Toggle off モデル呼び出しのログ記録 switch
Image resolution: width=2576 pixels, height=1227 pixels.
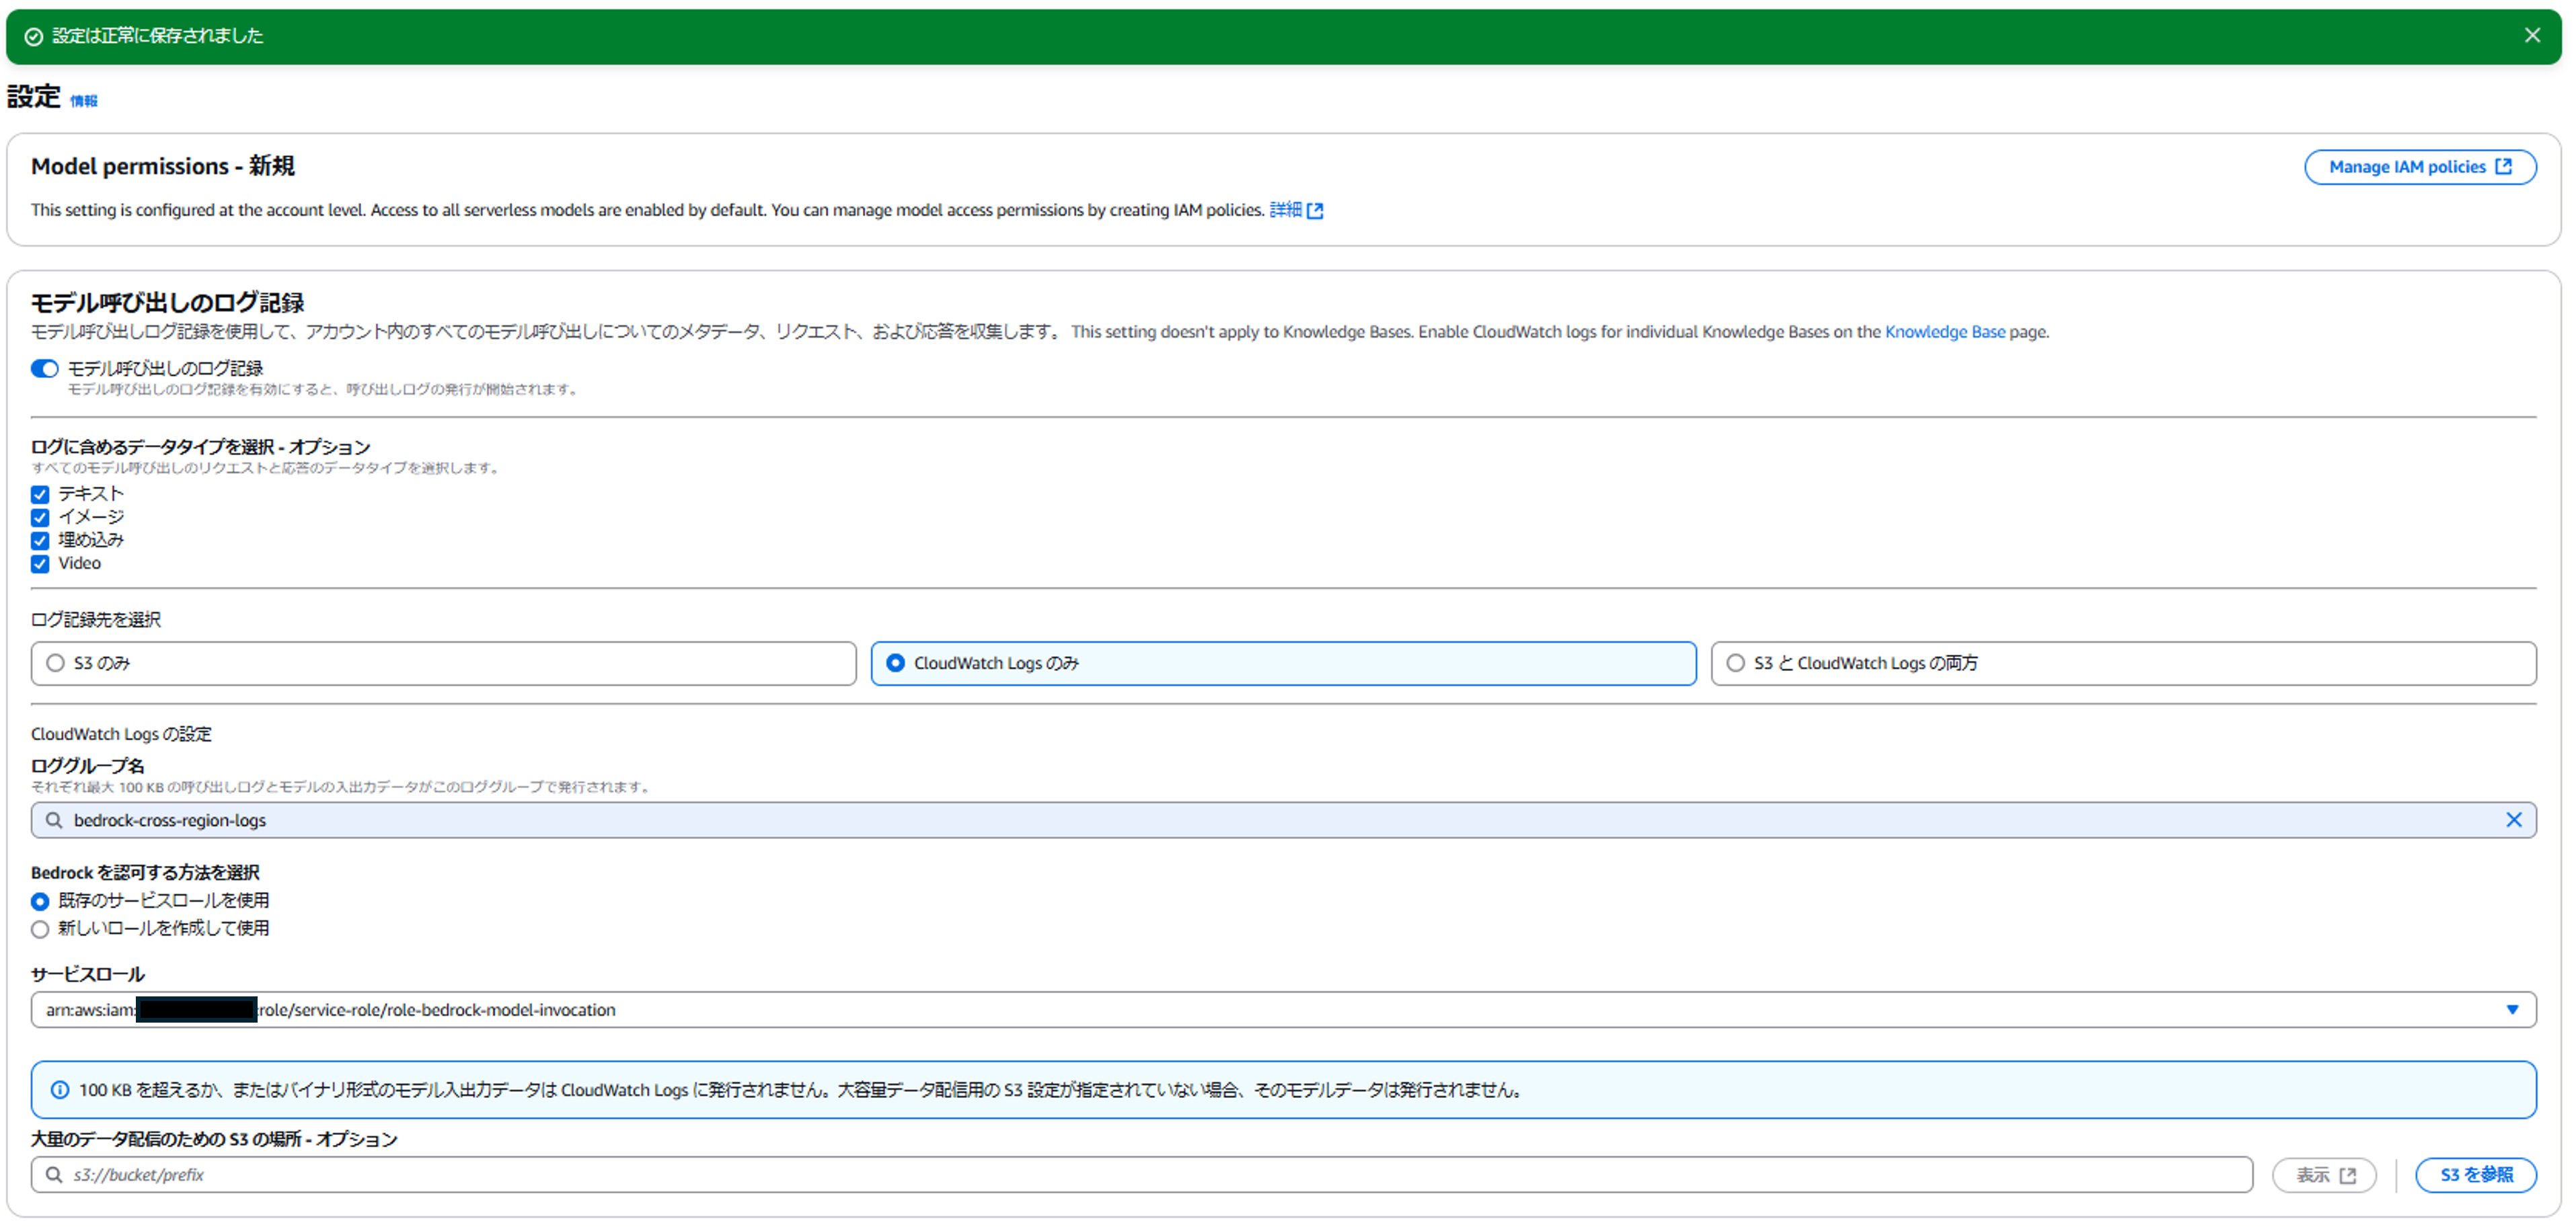pyautogui.click(x=44, y=369)
